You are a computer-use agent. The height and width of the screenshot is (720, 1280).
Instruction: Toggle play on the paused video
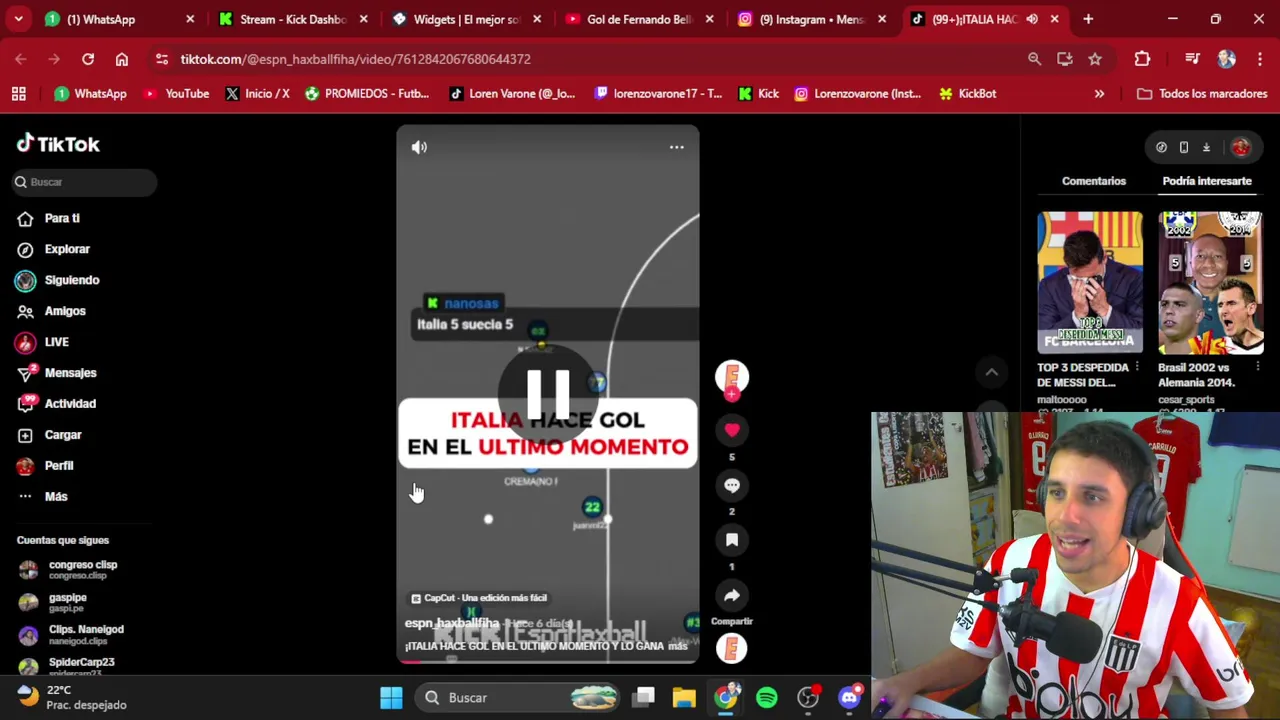(548, 393)
